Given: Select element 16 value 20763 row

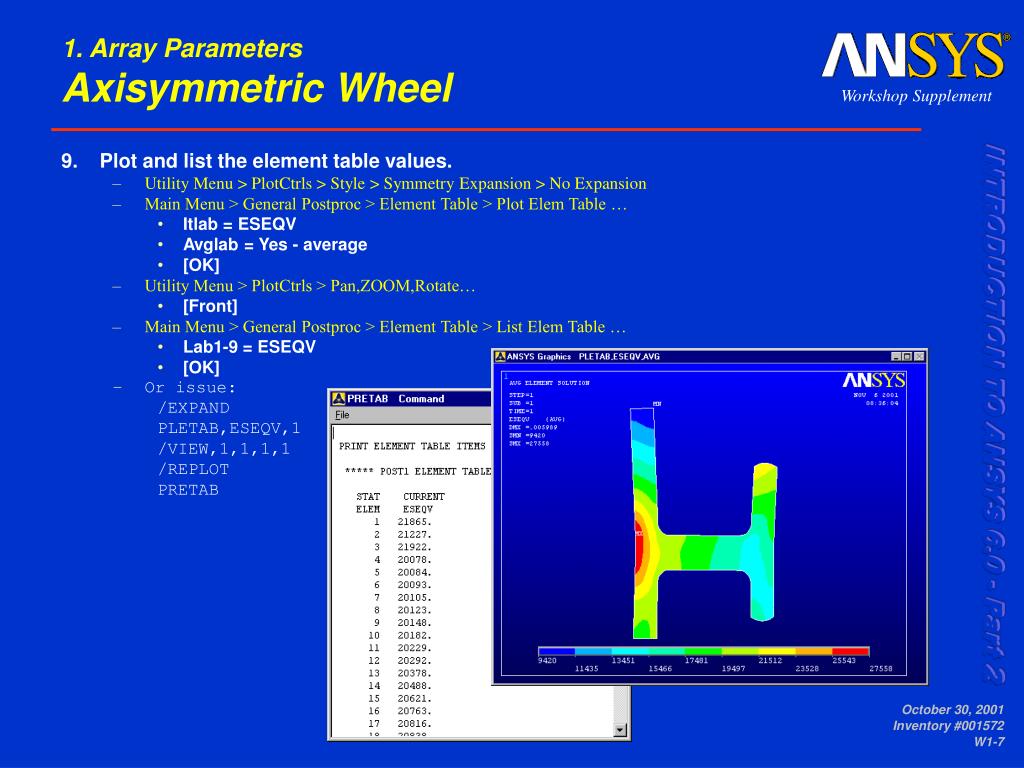Looking at the screenshot, I should coord(400,711).
